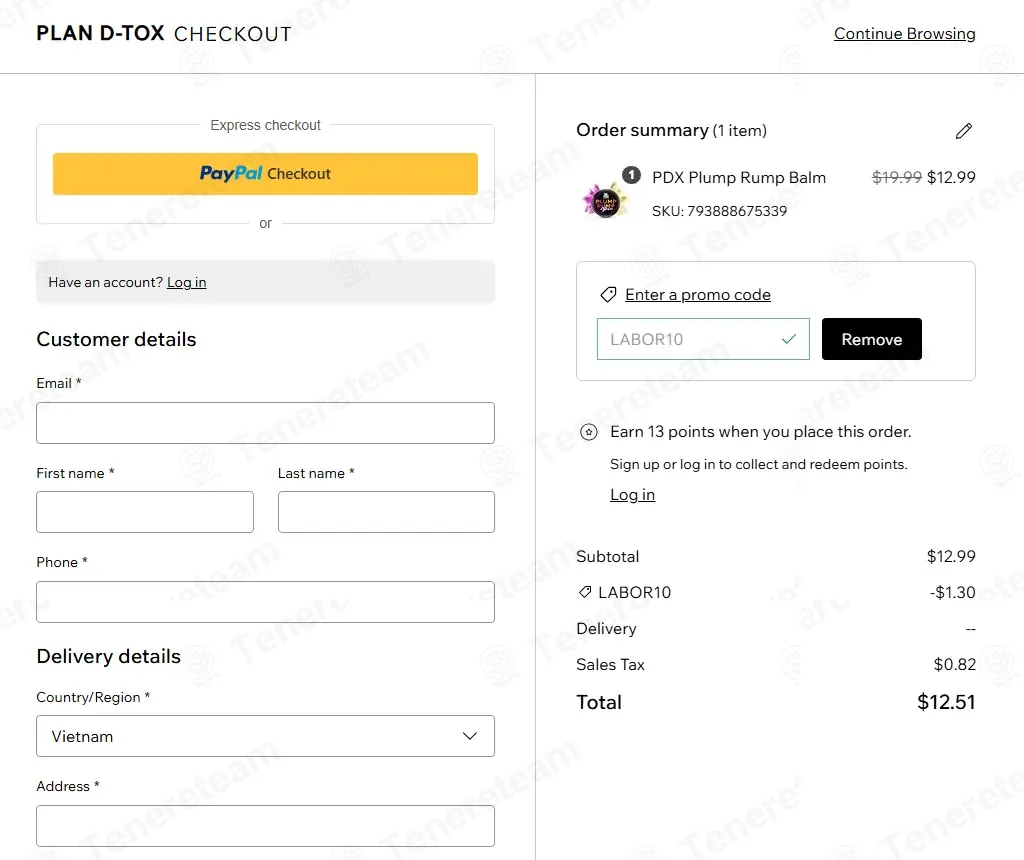
Task: Focus the Last name input field
Action: click(x=386, y=512)
